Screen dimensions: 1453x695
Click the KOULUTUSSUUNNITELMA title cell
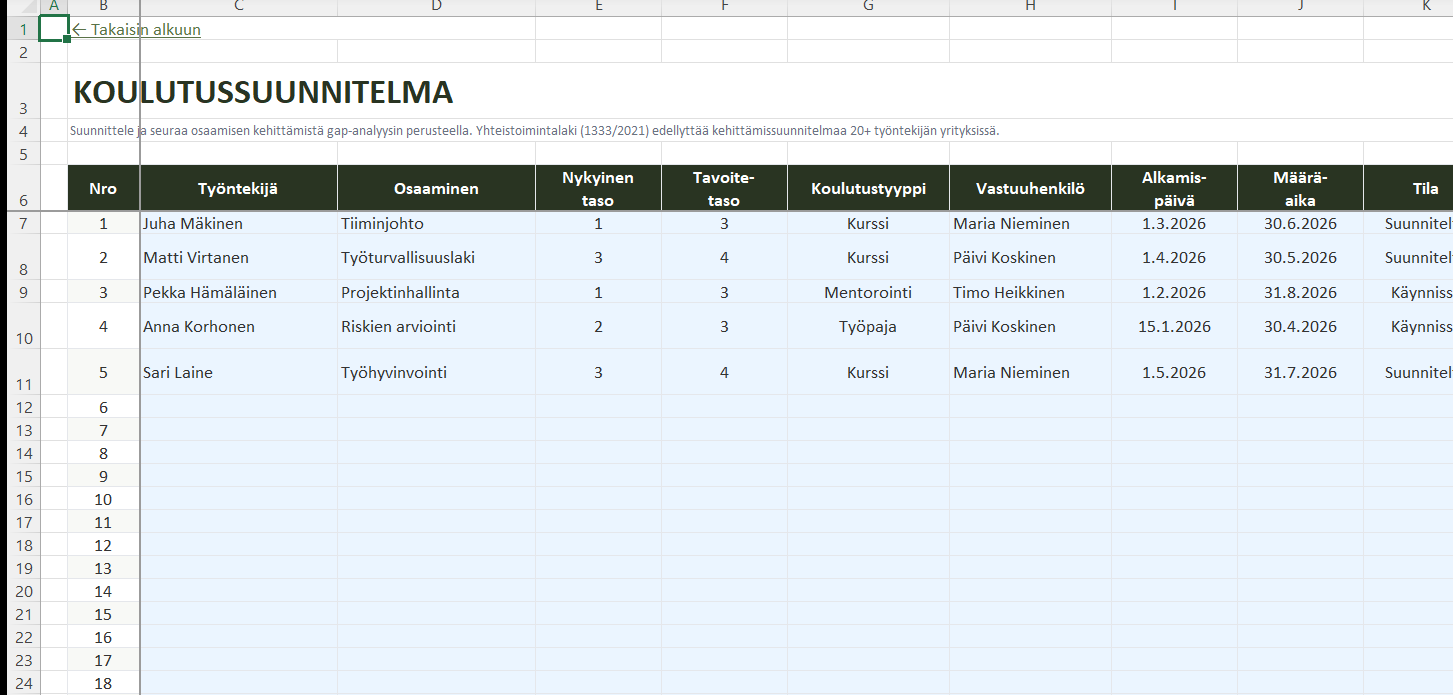(x=263, y=92)
